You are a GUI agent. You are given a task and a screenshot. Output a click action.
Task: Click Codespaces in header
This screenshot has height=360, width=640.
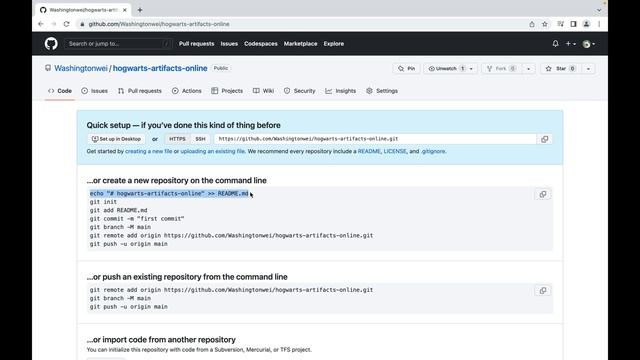click(x=260, y=44)
